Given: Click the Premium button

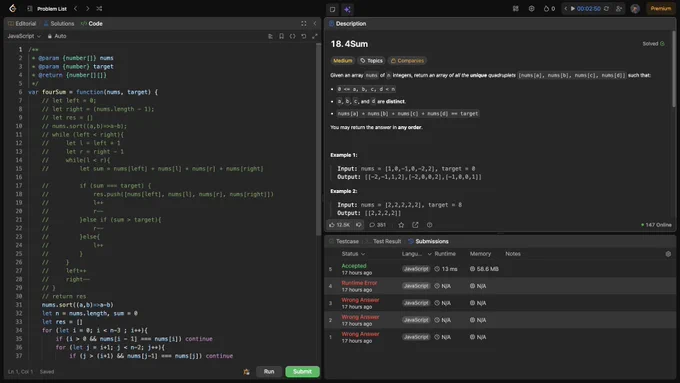Looking at the screenshot, I should 660,9.
